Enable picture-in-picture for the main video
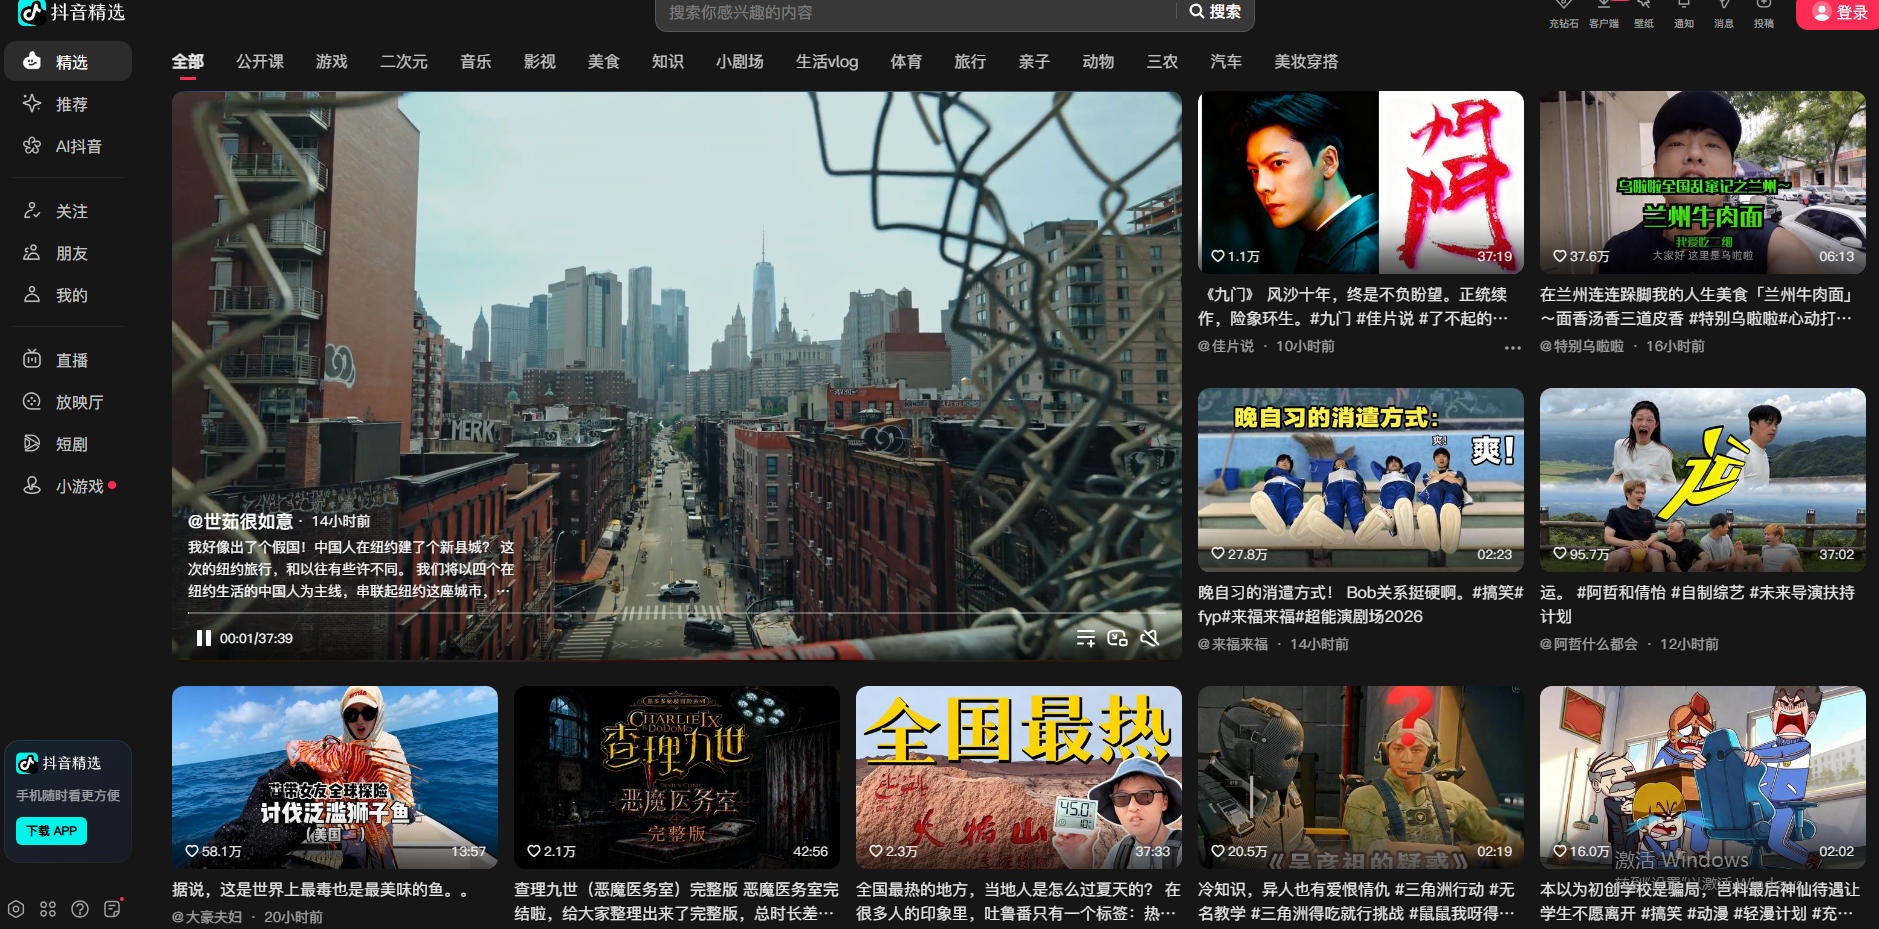This screenshot has height=929, width=1879. tap(1118, 638)
